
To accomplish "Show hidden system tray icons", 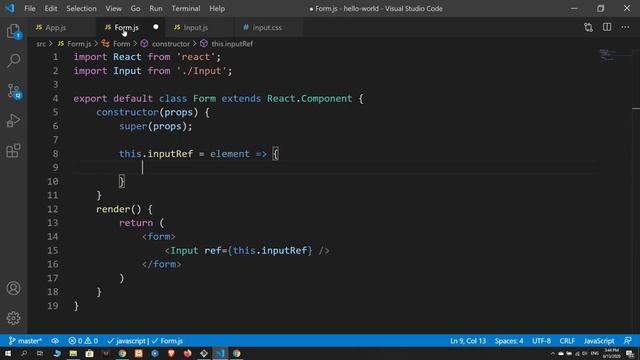I will 553,354.
